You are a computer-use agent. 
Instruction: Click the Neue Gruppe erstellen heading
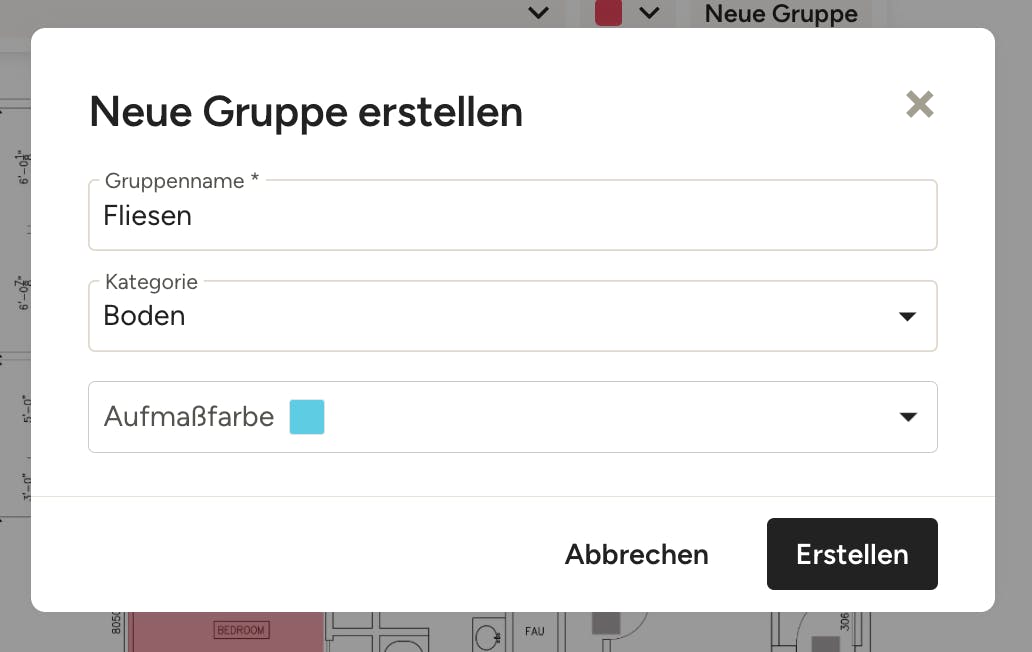(x=306, y=112)
